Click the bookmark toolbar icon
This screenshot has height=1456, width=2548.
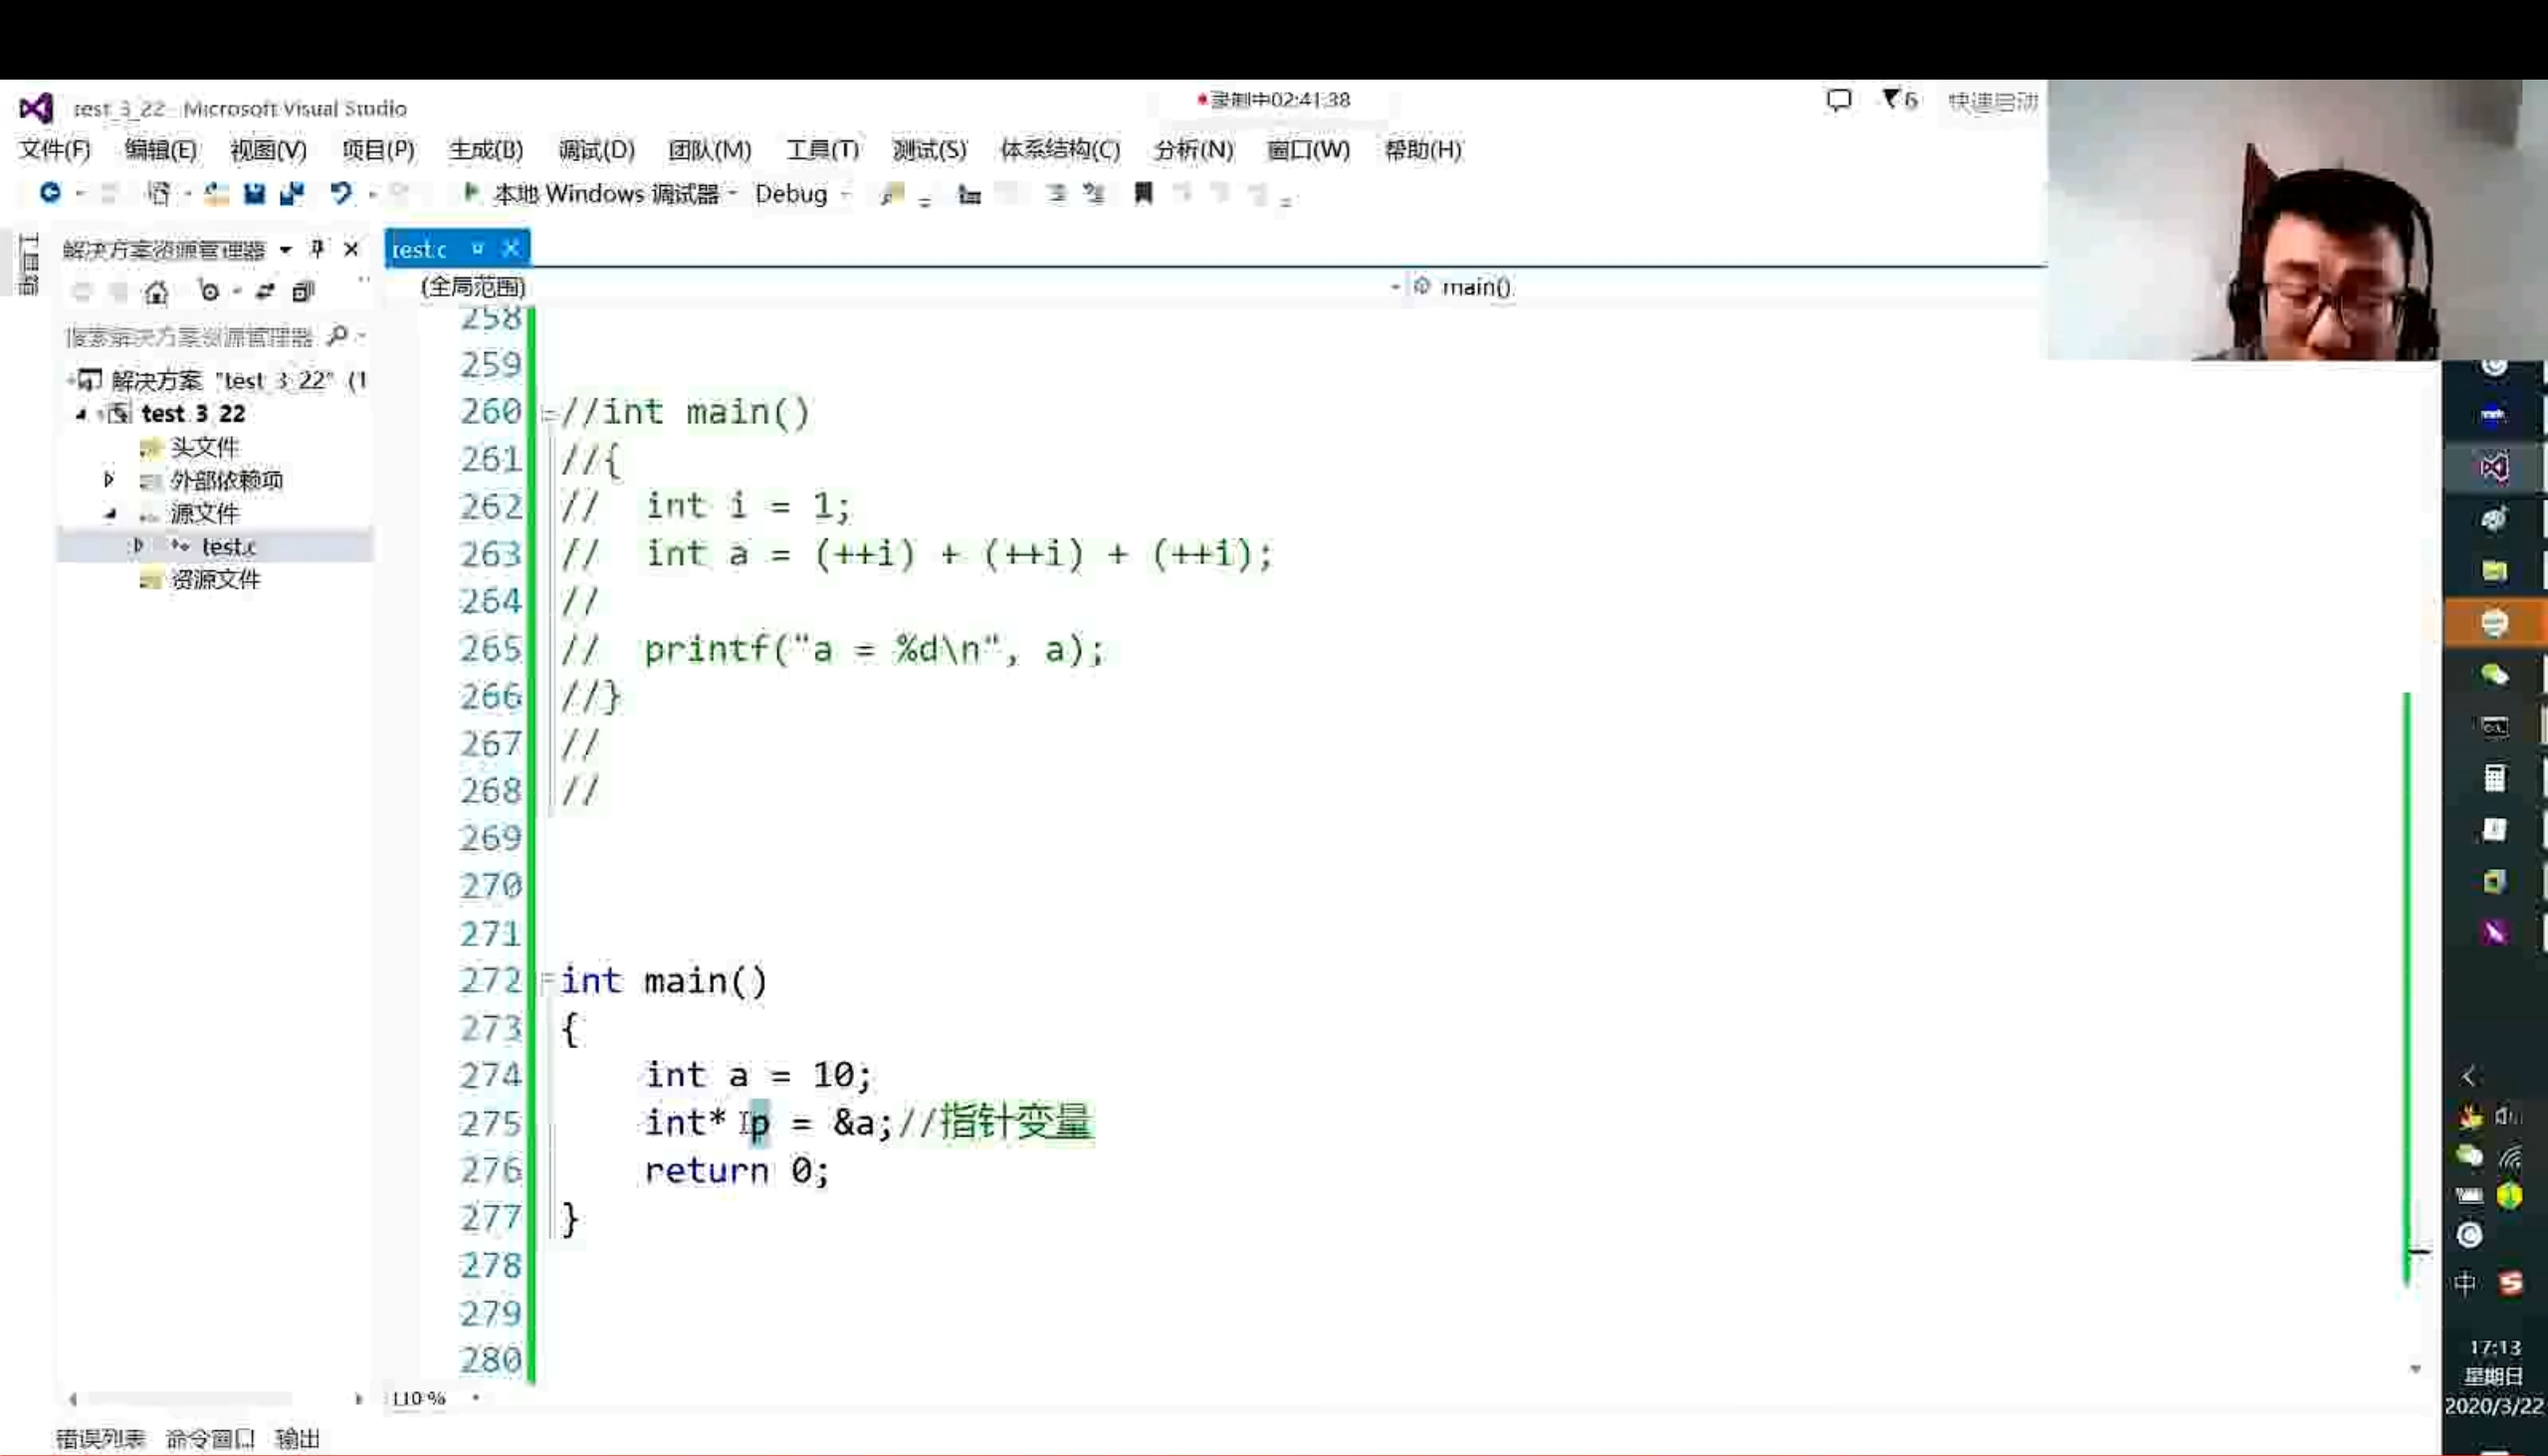click(x=1143, y=193)
